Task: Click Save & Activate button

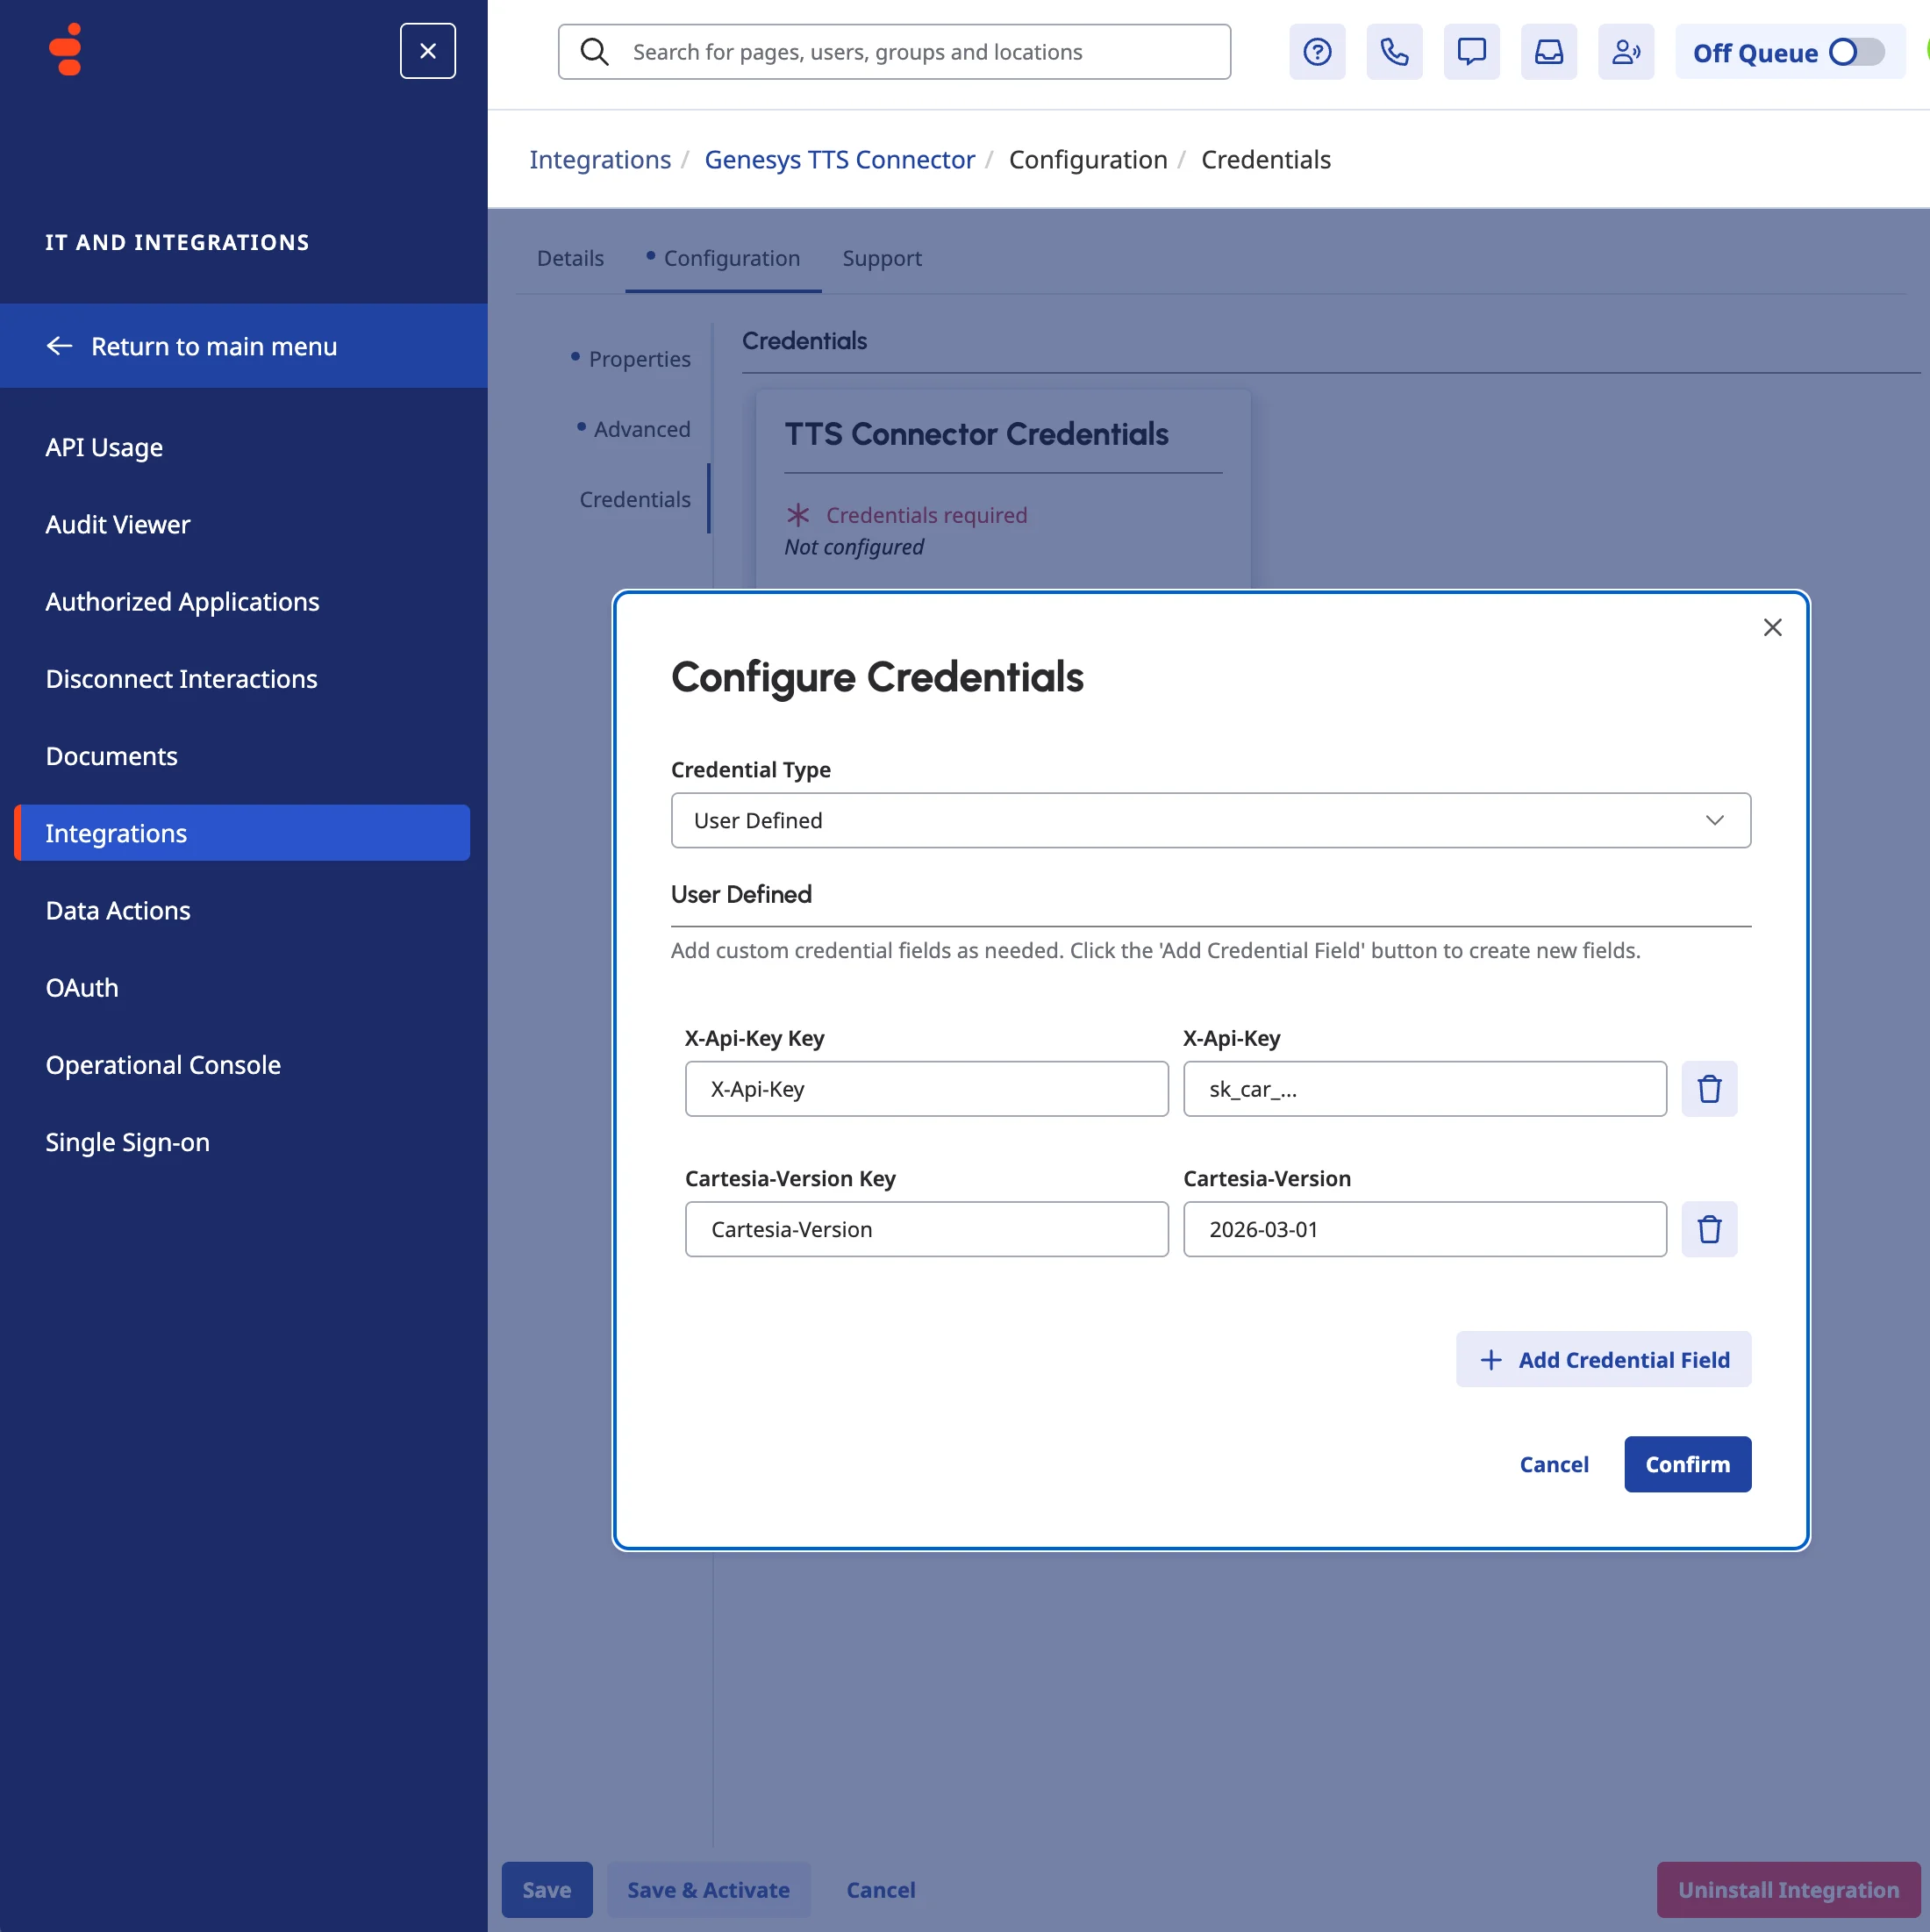Action: [x=709, y=1890]
